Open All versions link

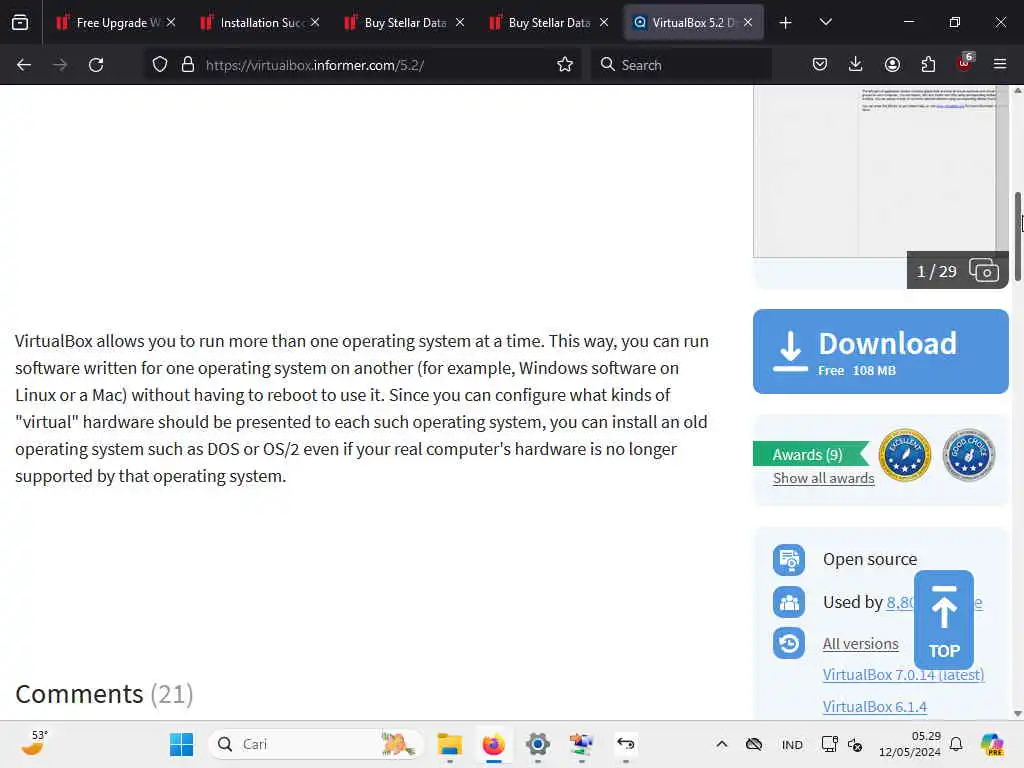click(860, 644)
